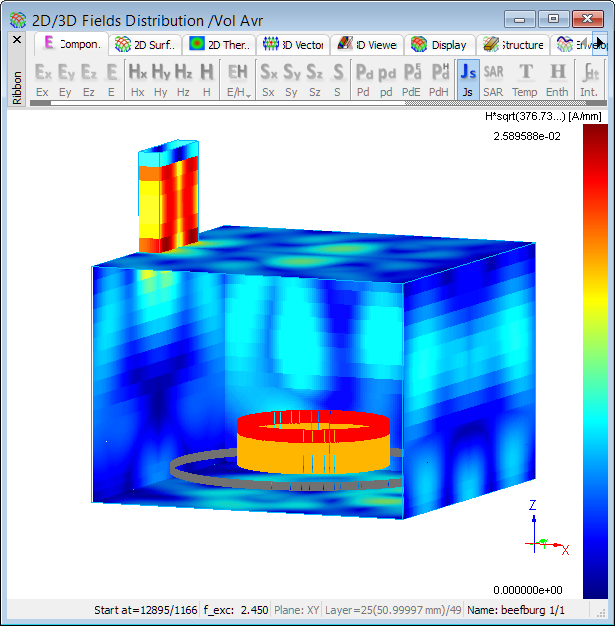Viewport: 615px width, 626px height.
Task: Choose the PdE power dissipated icon
Action: point(411,78)
